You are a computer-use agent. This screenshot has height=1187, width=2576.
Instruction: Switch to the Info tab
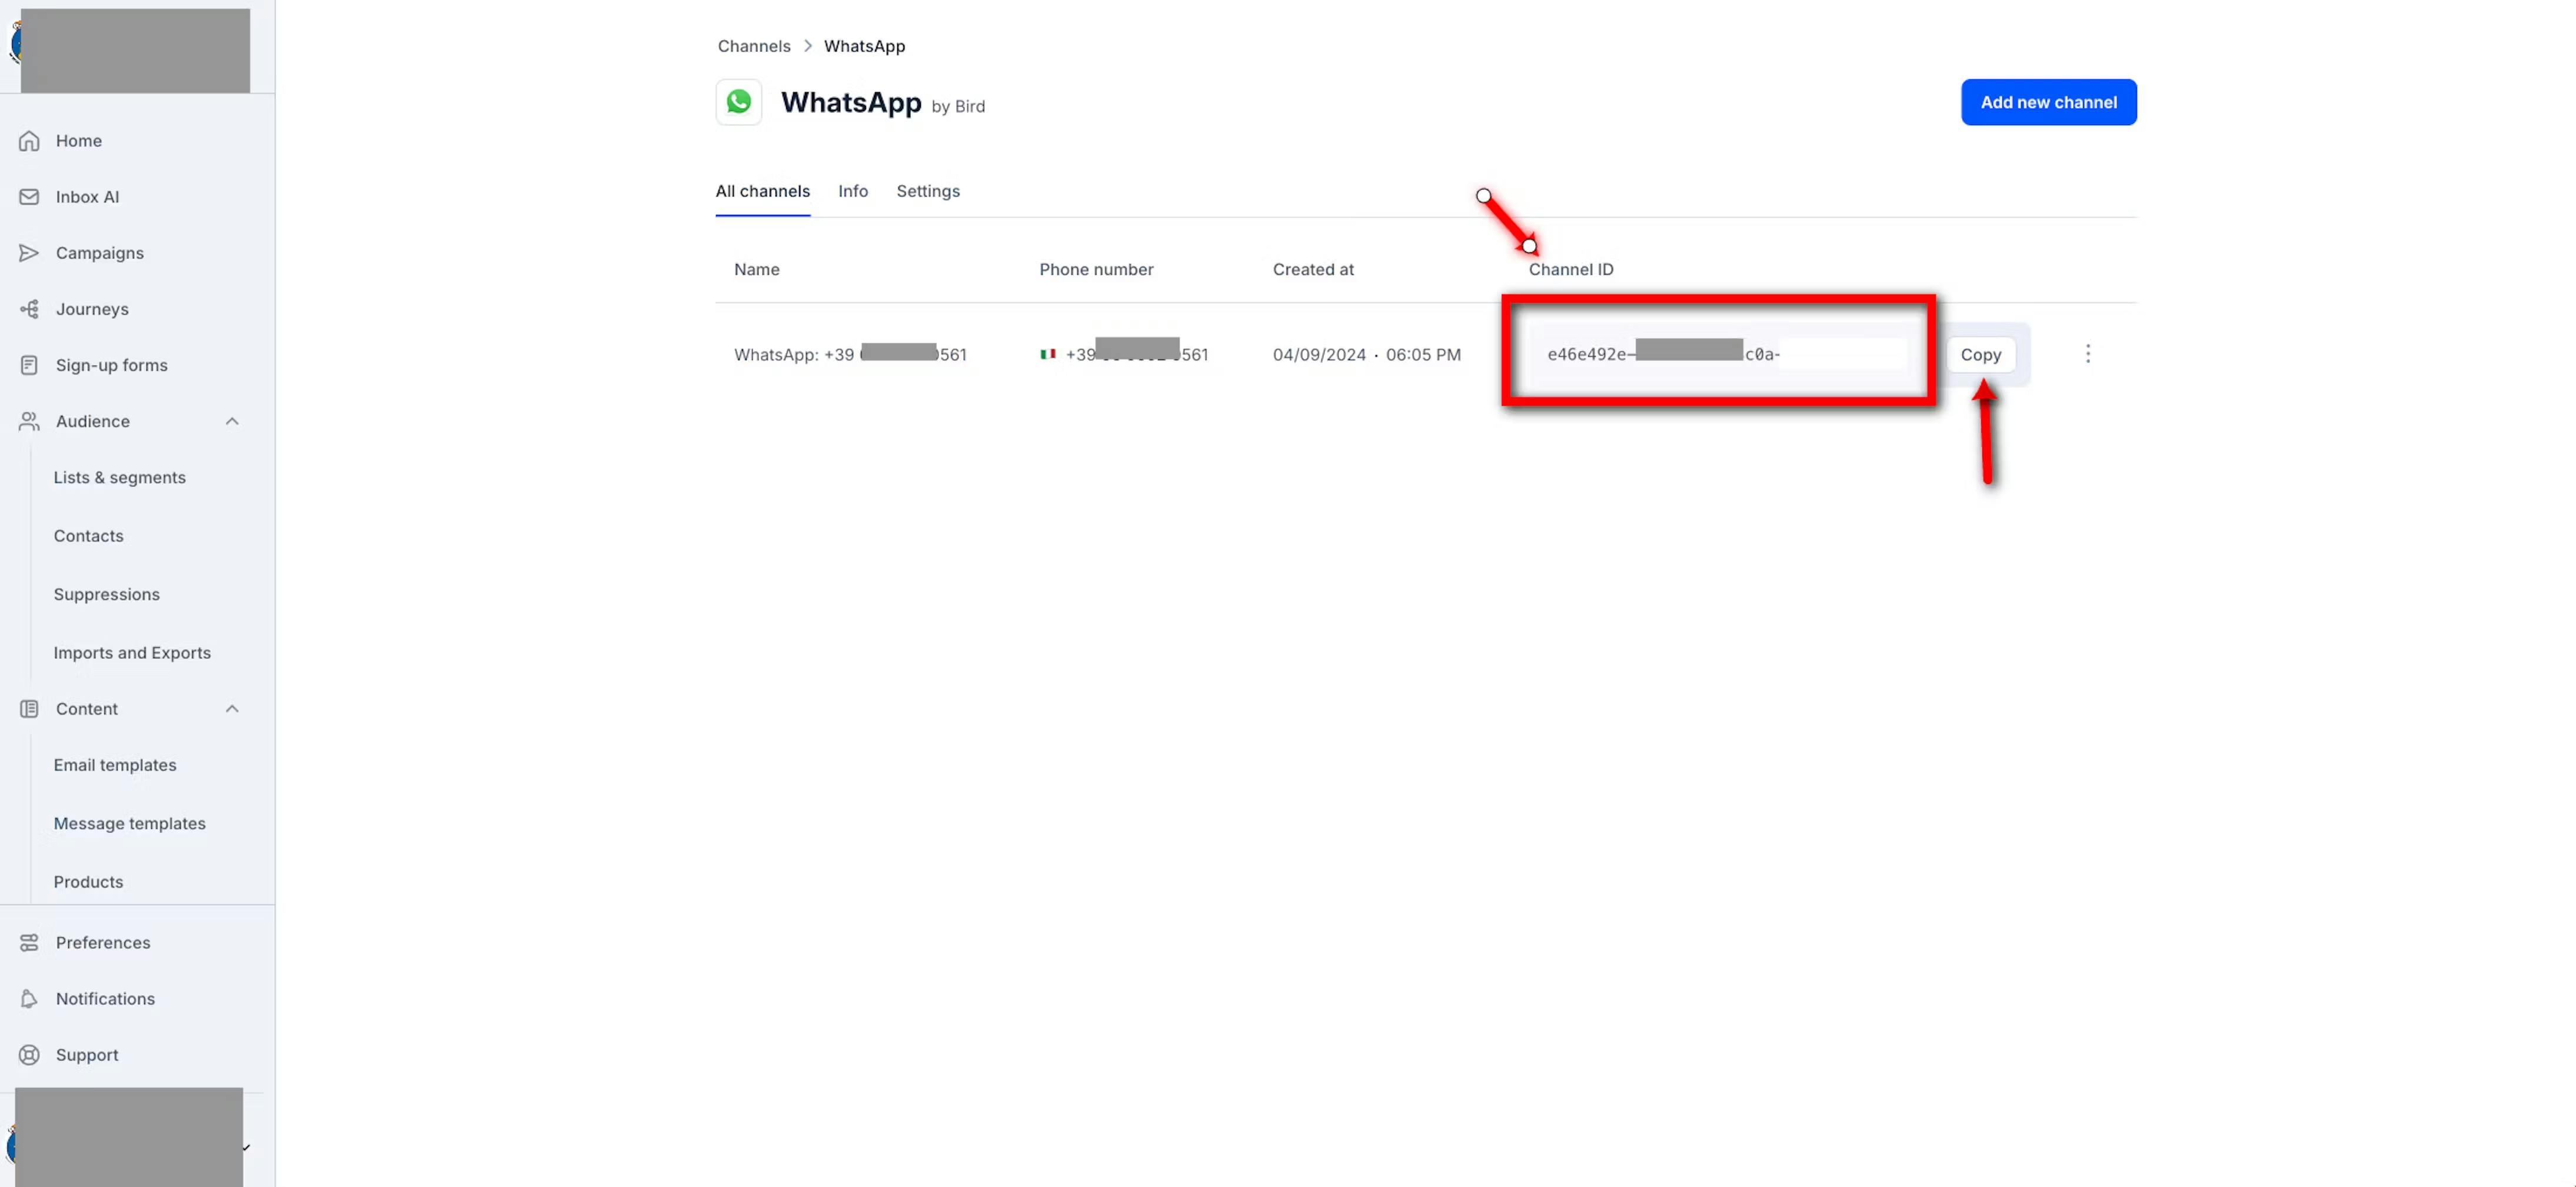coord(852,191)
